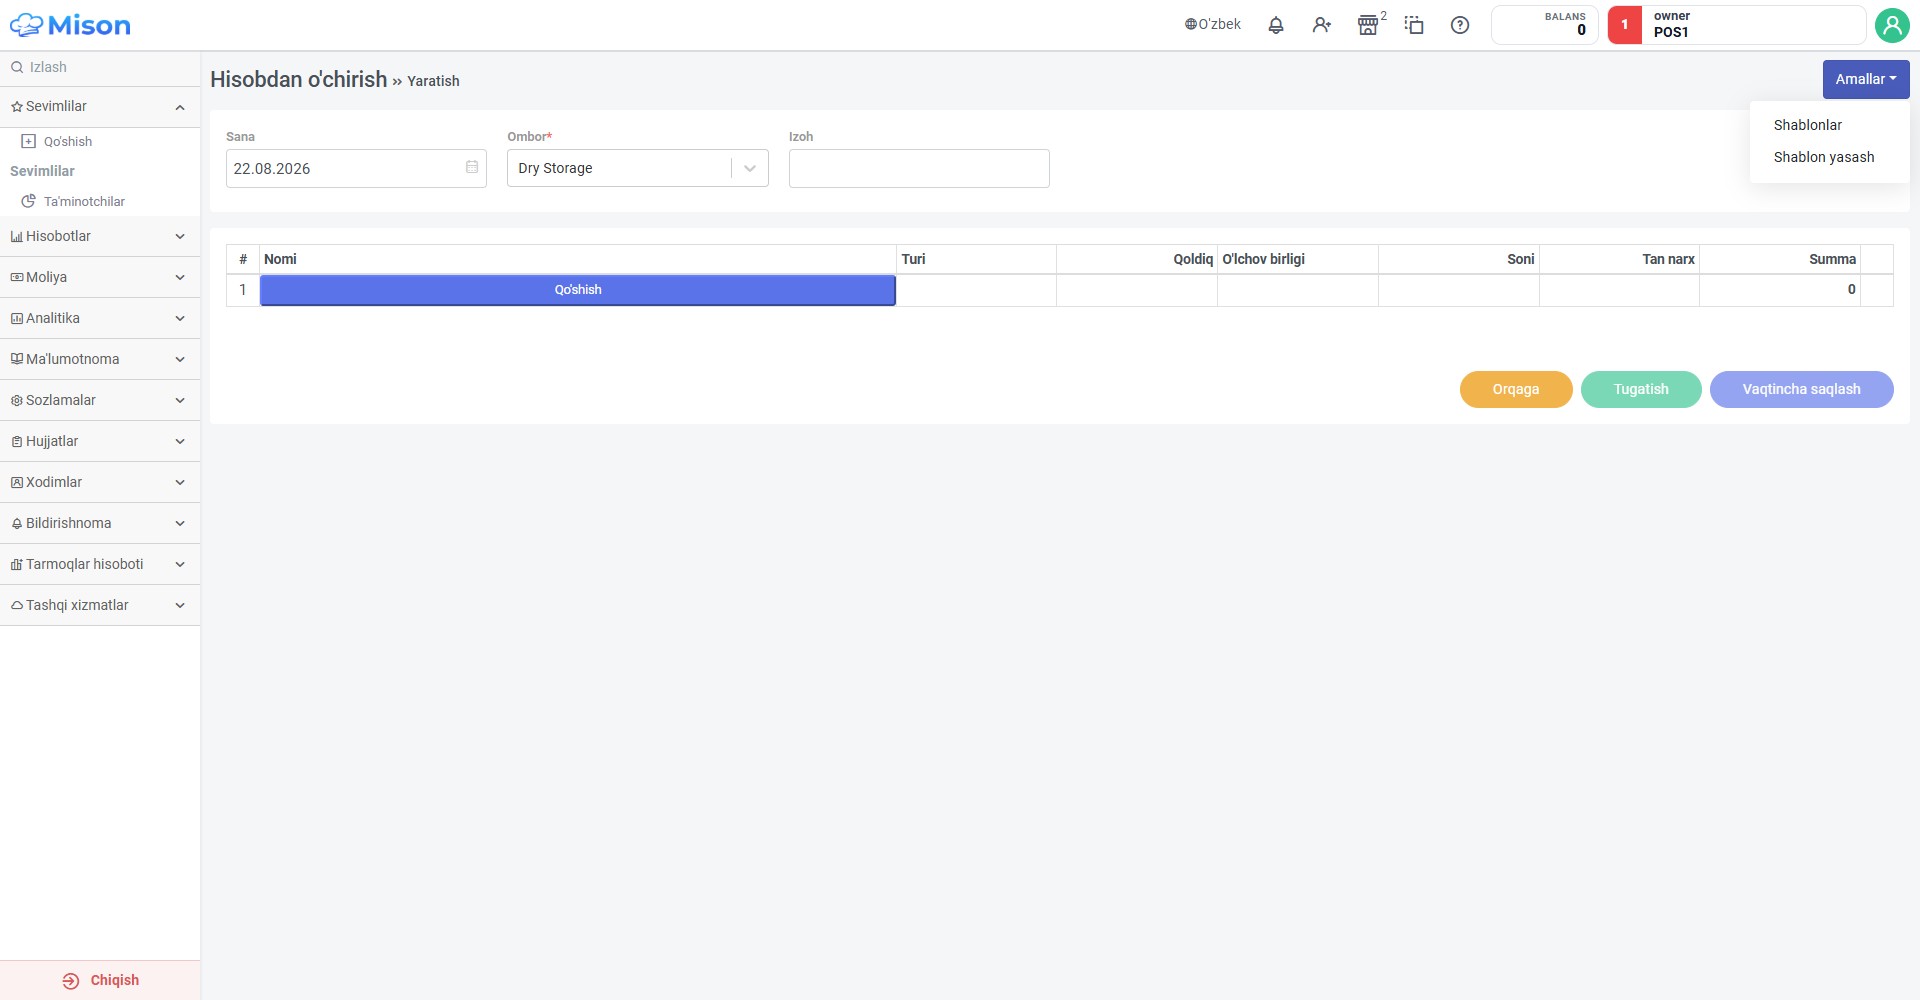The height and width of the screenshot is (1000, 1920).
Task: Expand the Xodimlar menu
Action: coord(100,482)
